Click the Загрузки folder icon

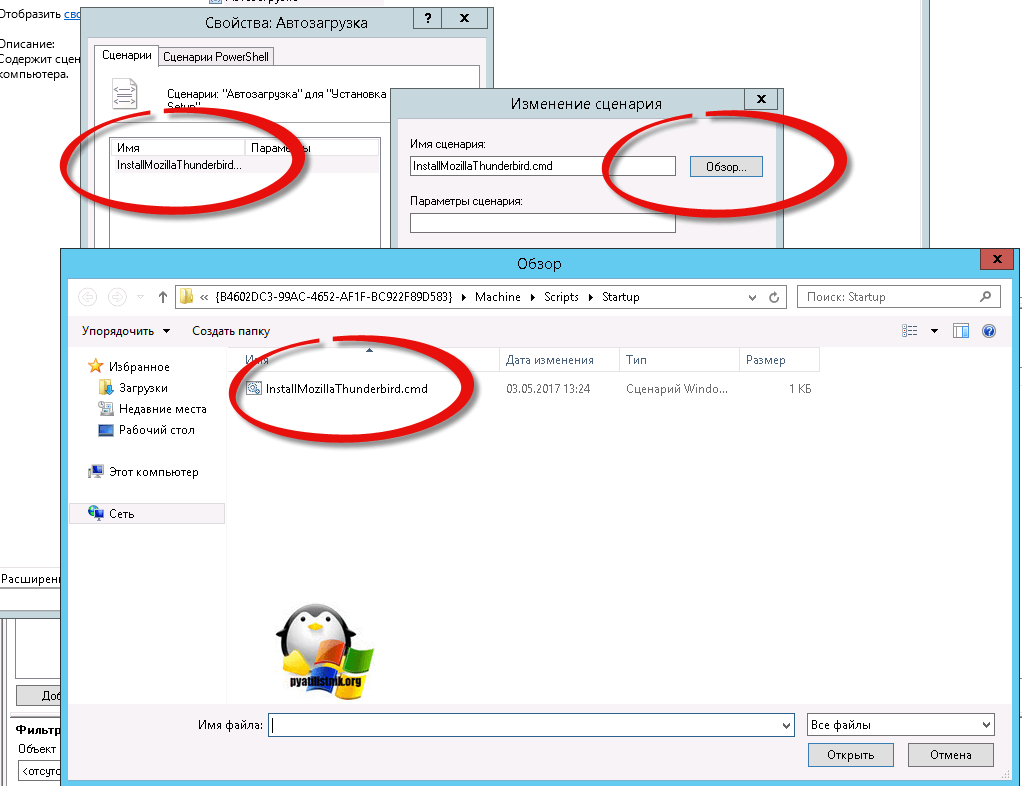[106, 388]
